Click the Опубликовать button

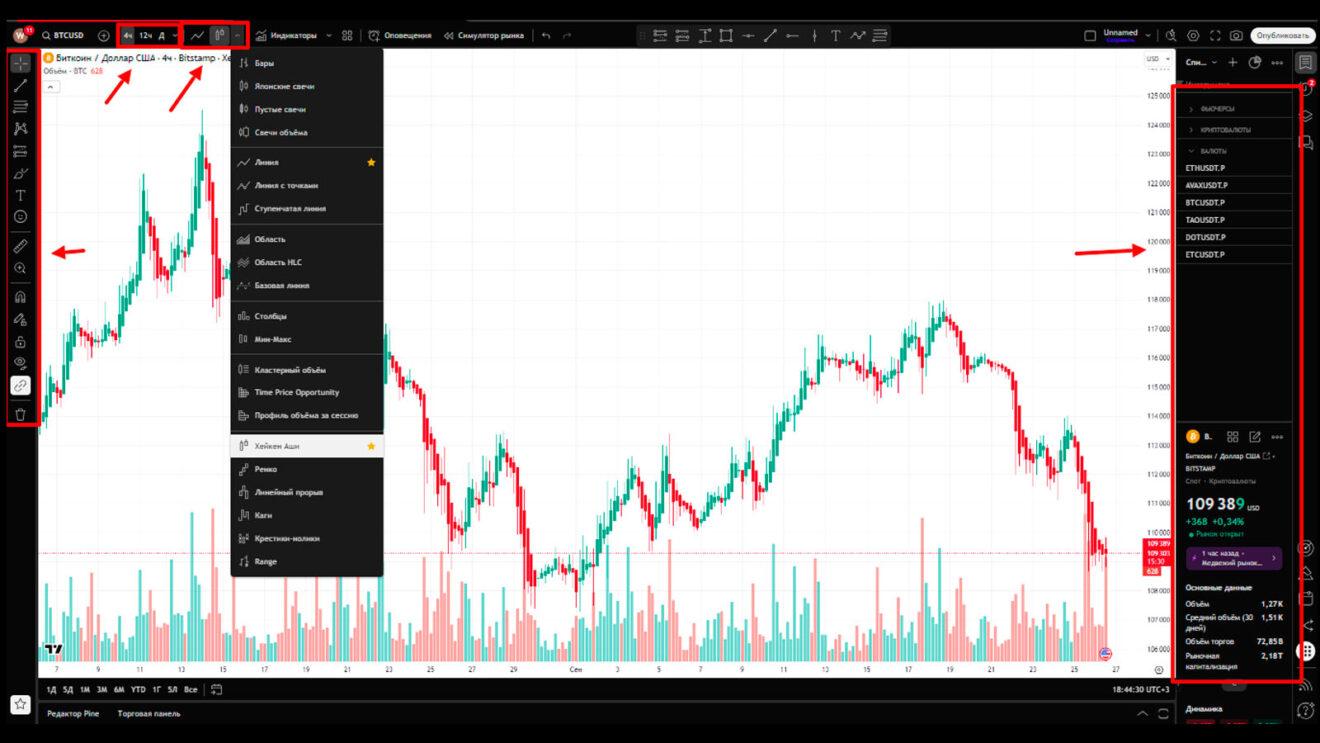(1282, 36)
